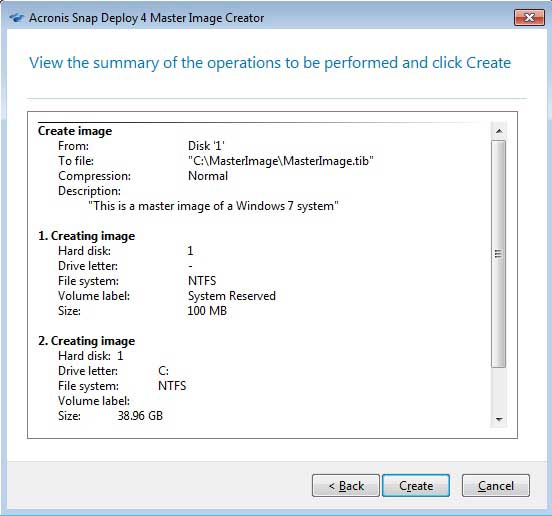The height and width of the screenshot is (516, 552).
Task: Click the Disk '1' source value
Action: click(x=206, y=146)
